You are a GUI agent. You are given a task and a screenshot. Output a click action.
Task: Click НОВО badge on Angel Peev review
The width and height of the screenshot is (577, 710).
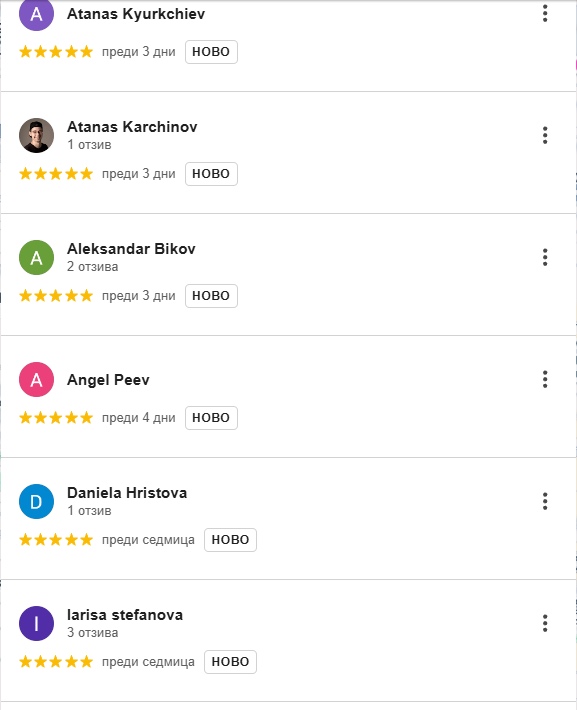(211, 417)
